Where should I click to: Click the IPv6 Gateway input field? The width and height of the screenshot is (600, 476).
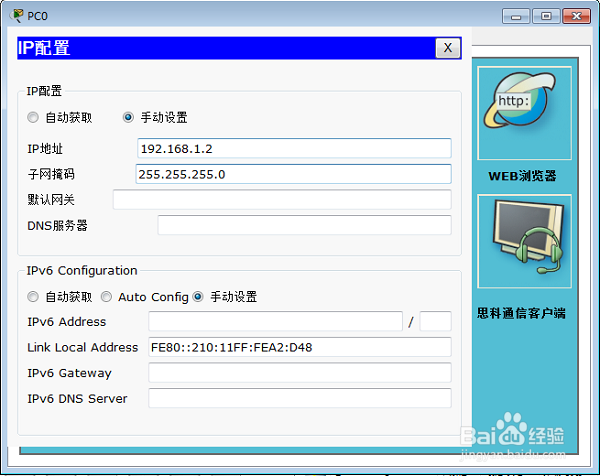pyautogui.click(x=300, y=372)
